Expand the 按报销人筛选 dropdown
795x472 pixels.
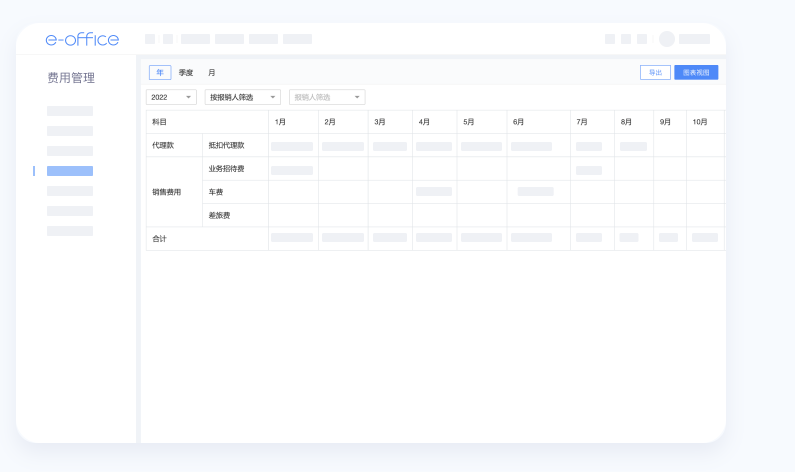coord(242,97)
